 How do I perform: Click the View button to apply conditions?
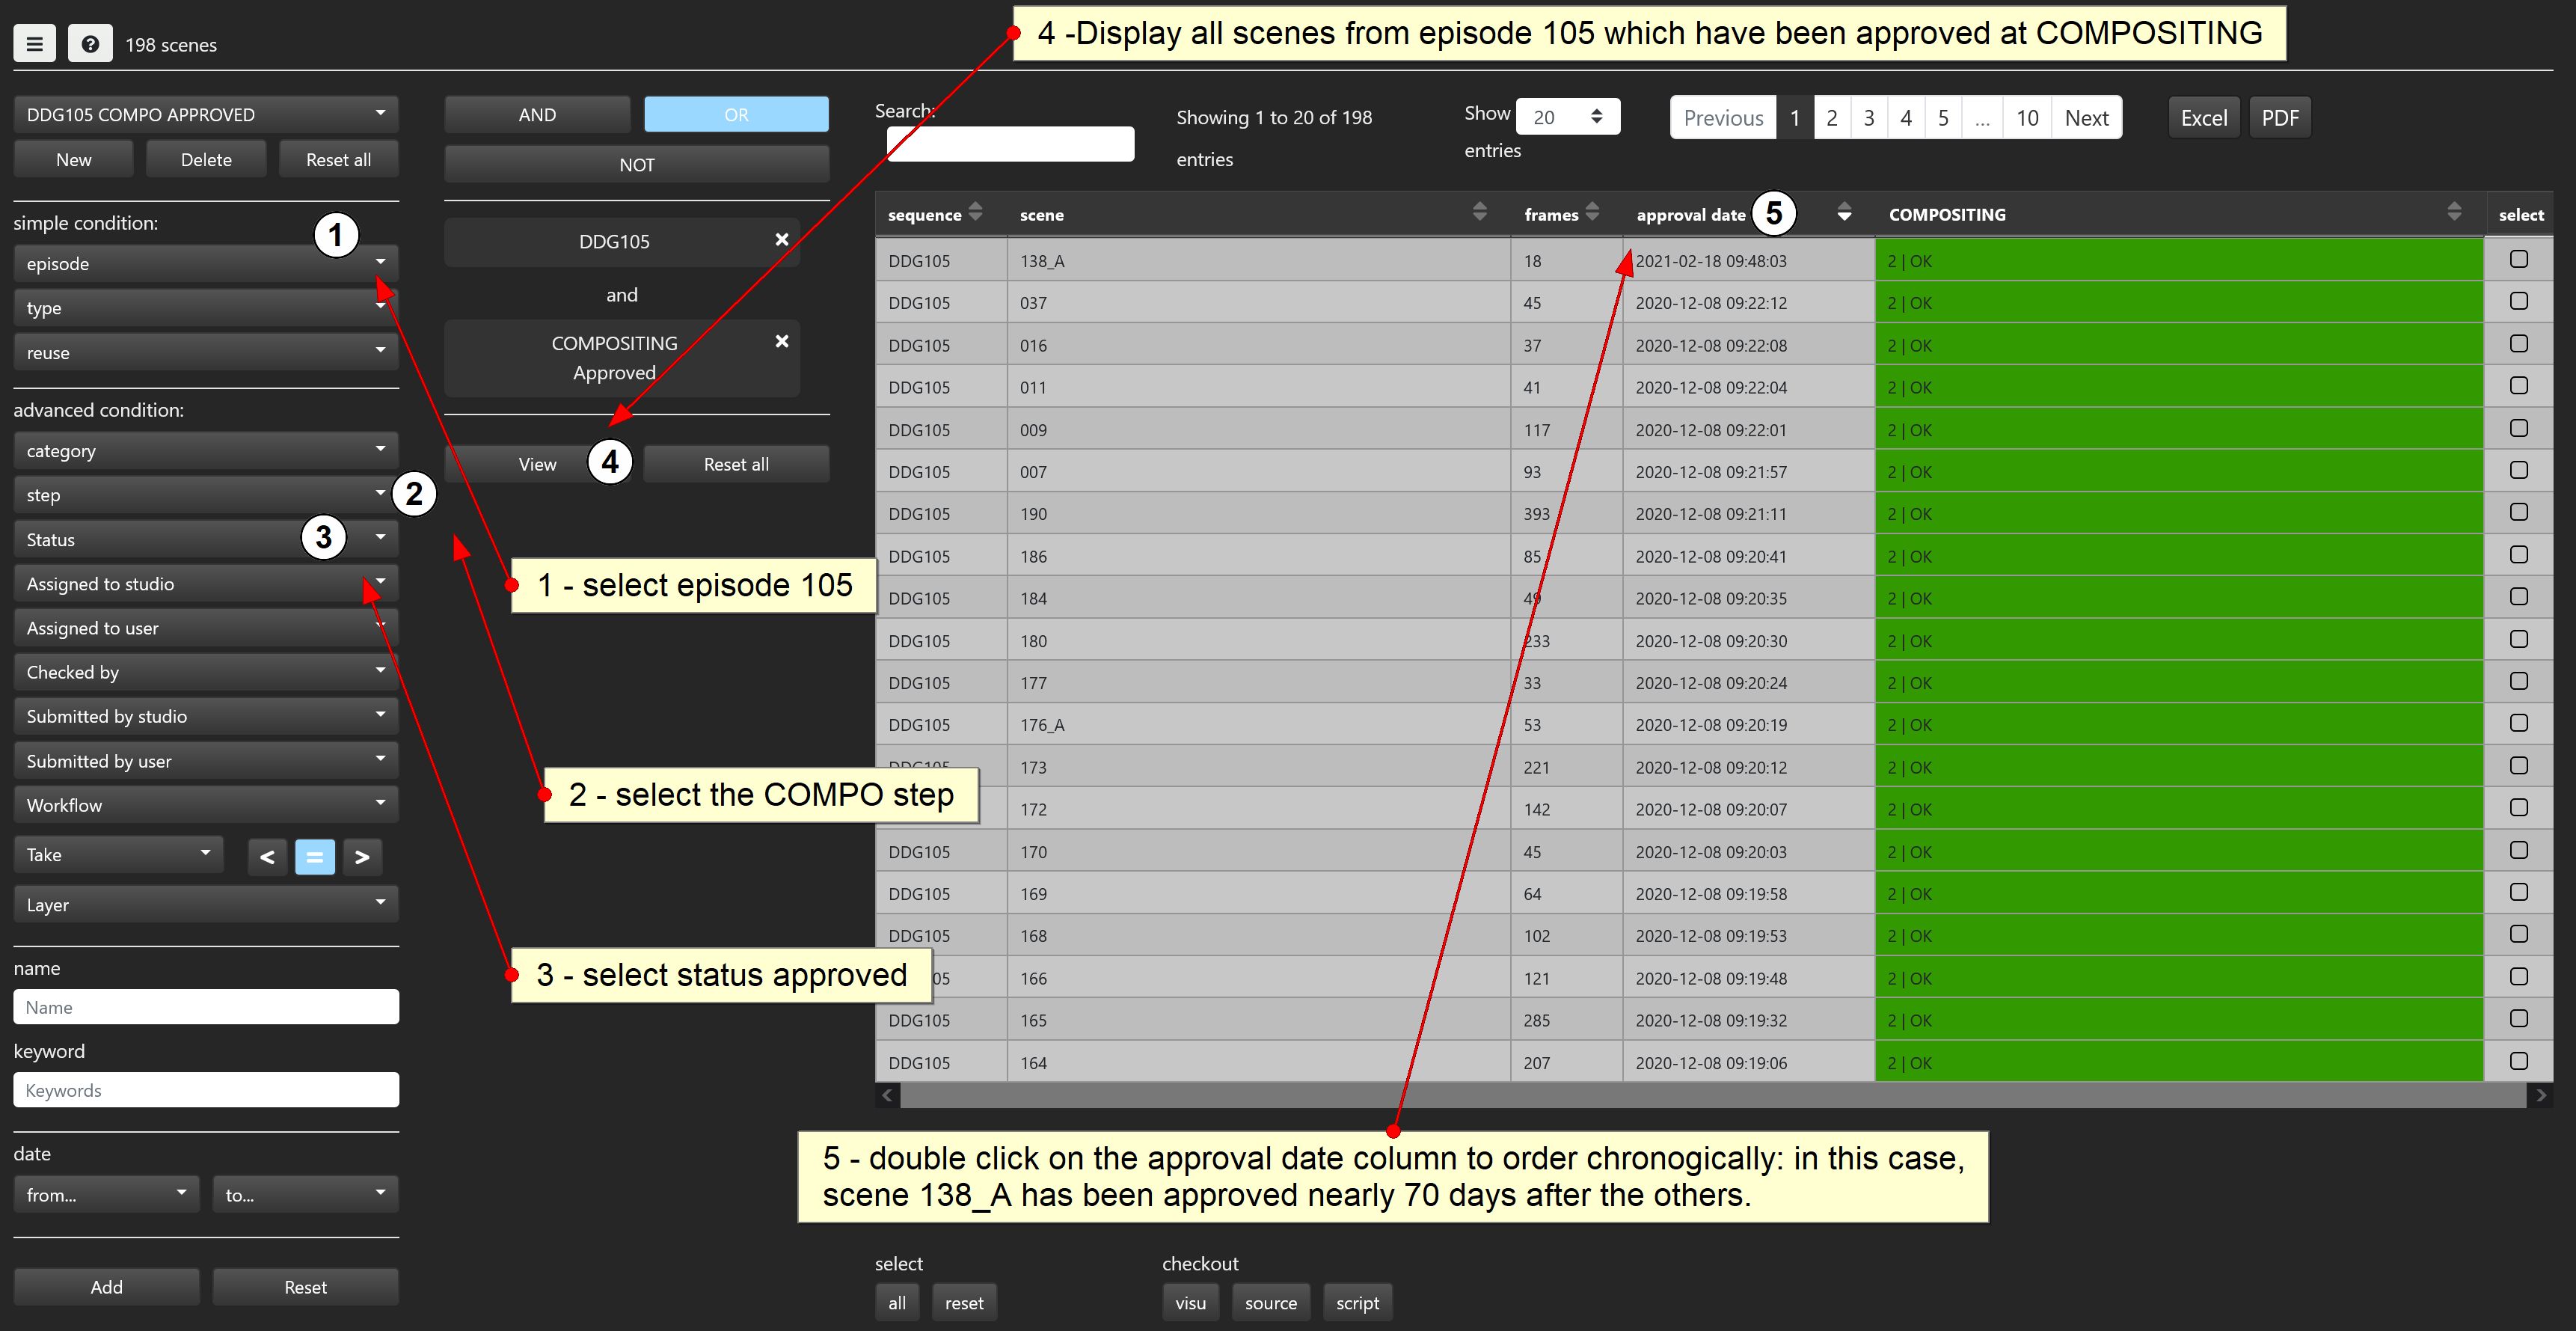click(537, 463)
